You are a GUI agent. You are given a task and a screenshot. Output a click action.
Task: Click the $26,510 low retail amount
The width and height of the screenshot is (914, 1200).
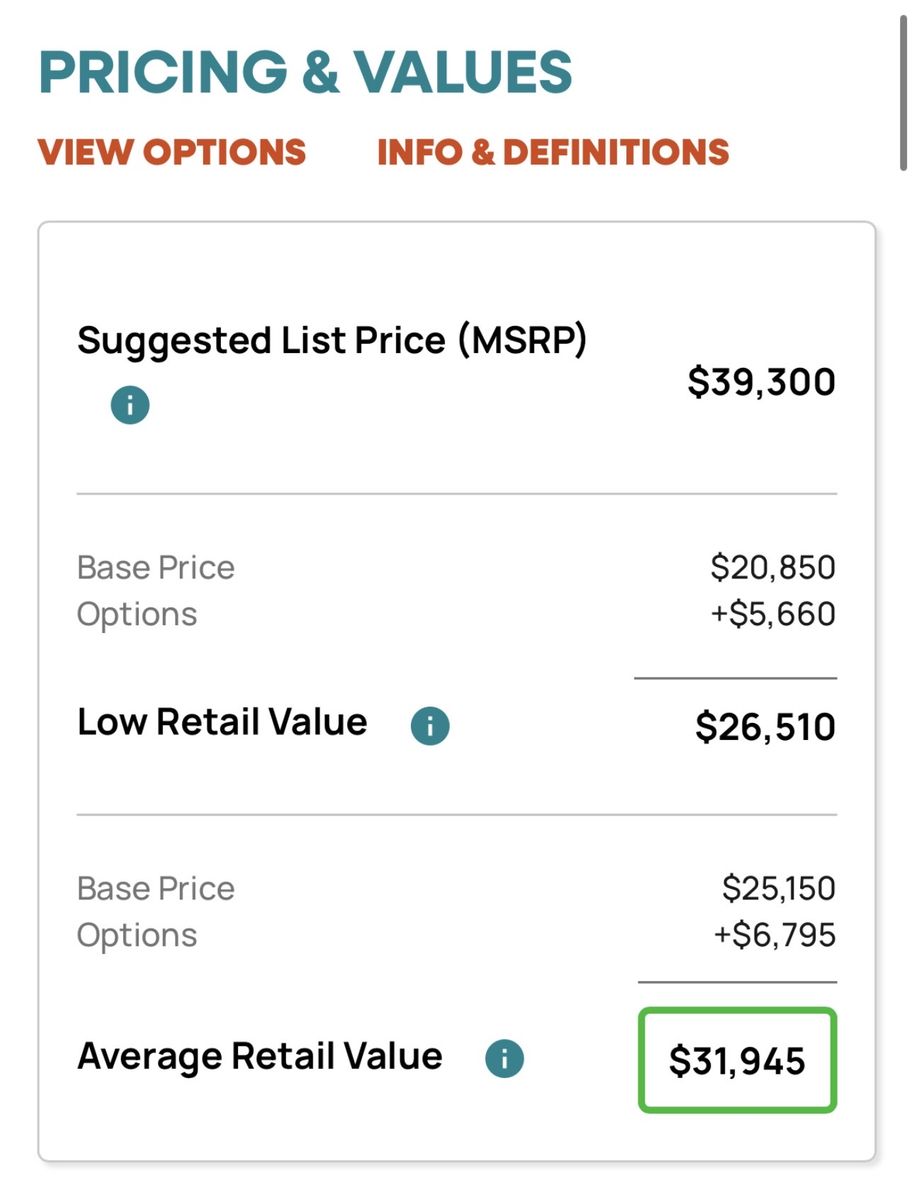(x=765, y=727)
